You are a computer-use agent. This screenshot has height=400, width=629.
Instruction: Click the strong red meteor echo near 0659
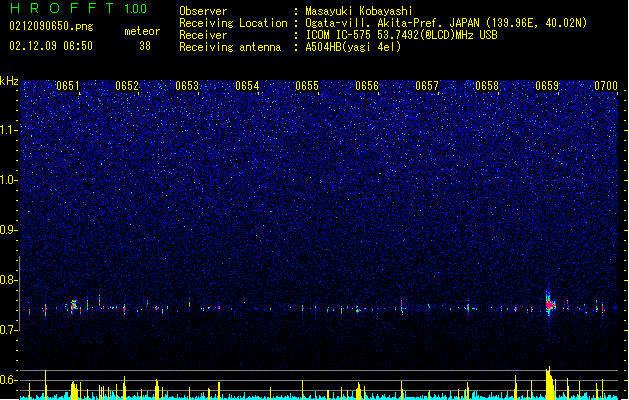tap(550, 305)
